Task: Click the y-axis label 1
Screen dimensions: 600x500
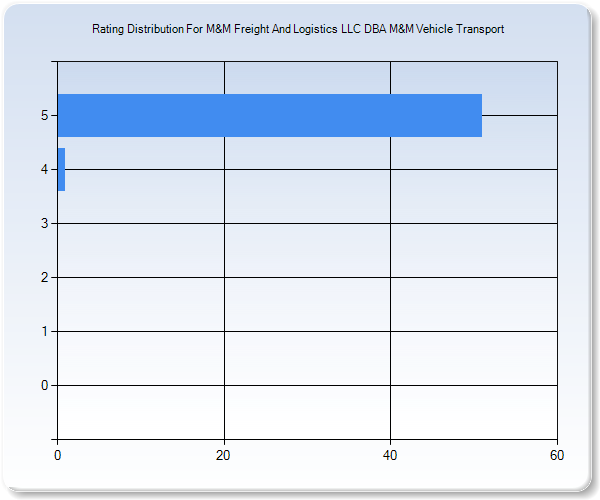Action: (x=45, y=331)
